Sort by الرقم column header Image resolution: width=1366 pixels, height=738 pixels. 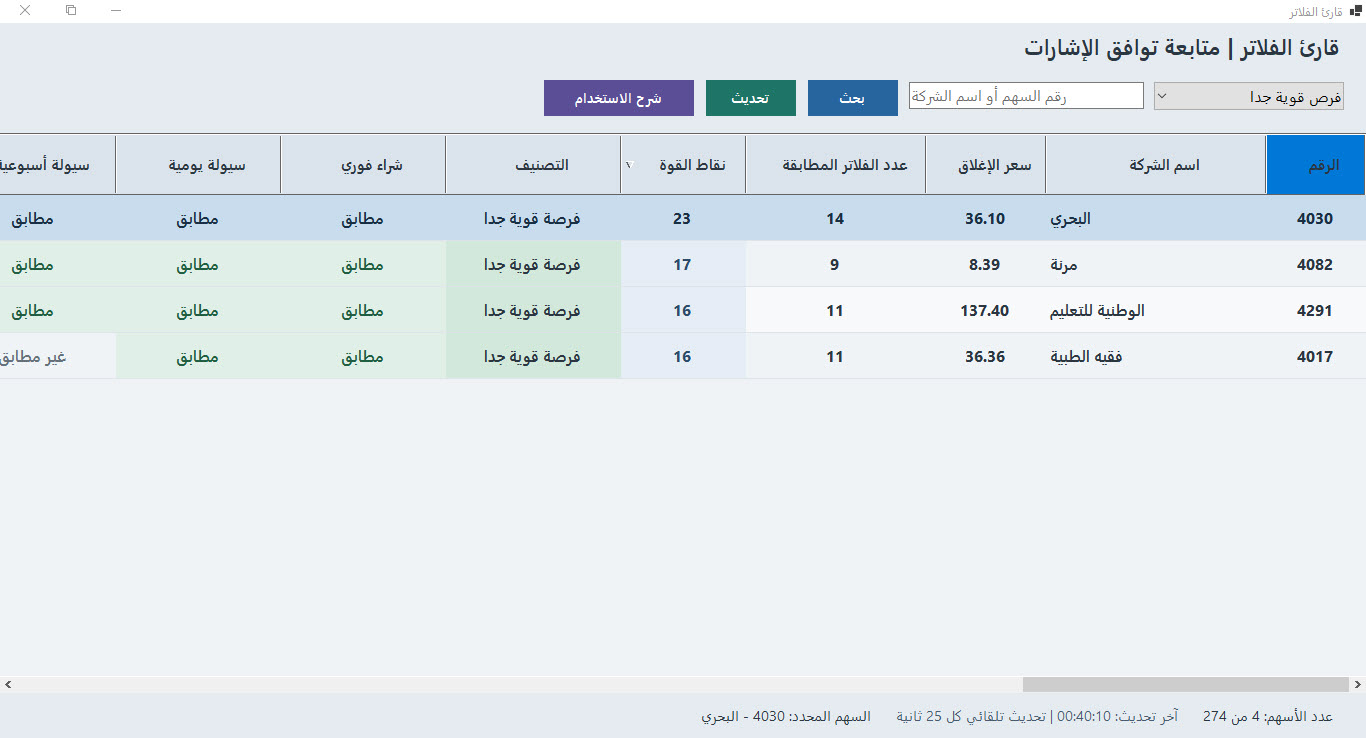click(1315, 165)
